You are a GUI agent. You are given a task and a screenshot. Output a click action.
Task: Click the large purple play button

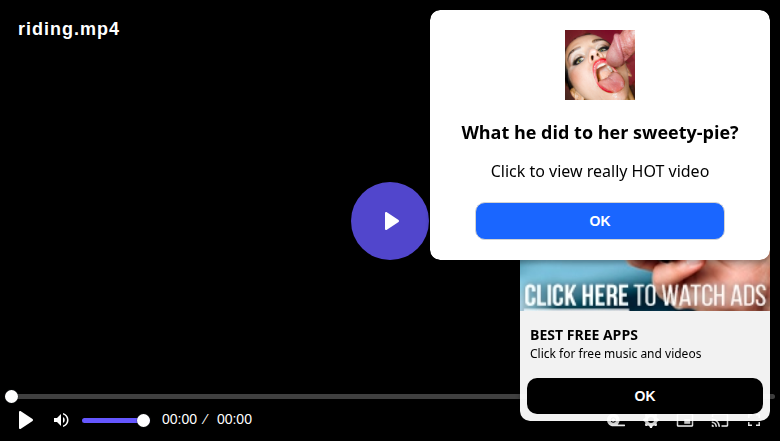click(390, 221)
